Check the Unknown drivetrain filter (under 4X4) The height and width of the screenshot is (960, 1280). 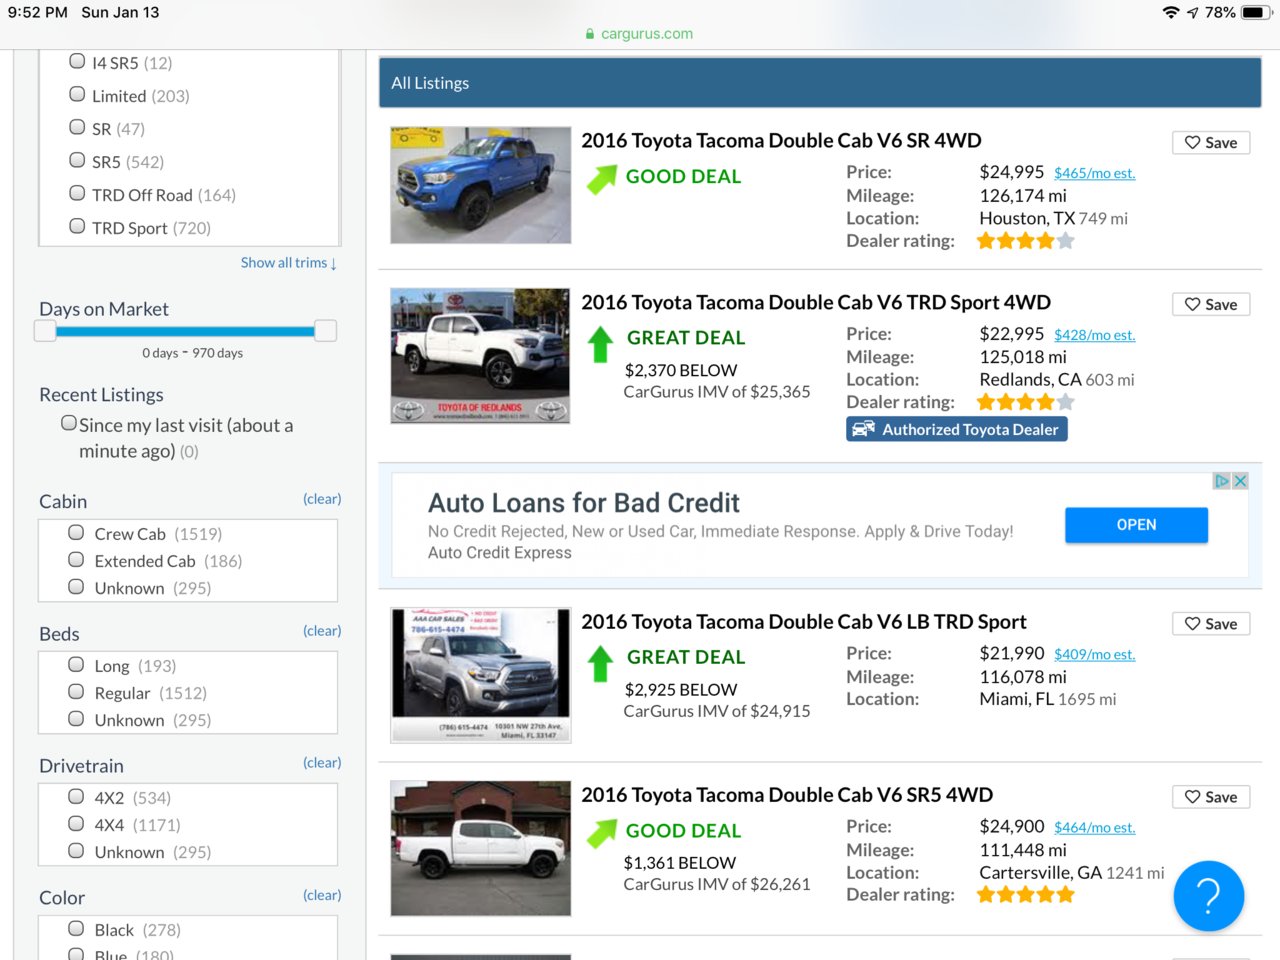[76, 851]
